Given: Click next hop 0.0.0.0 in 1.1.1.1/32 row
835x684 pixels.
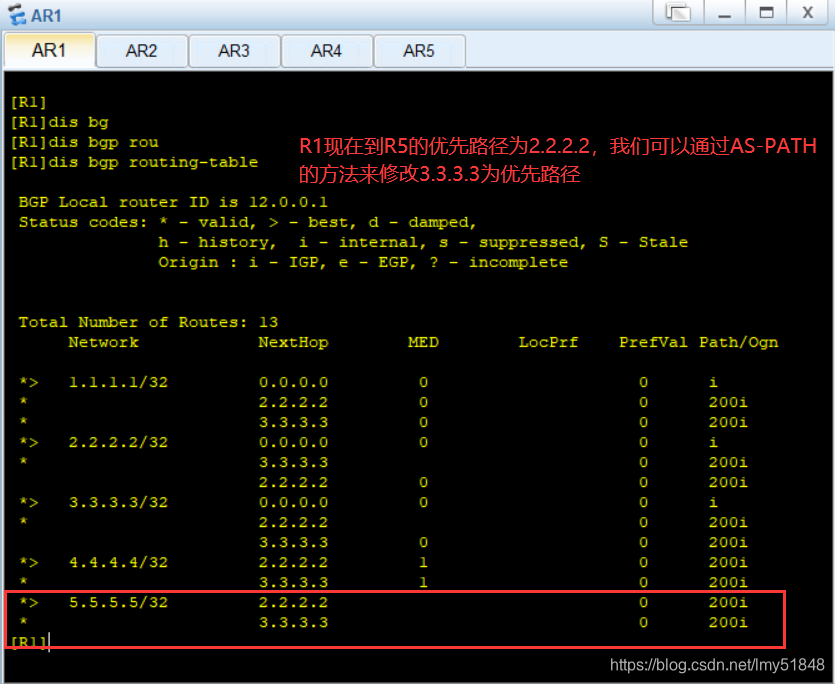Looking at the screenshot, I should tap(293, 382).
